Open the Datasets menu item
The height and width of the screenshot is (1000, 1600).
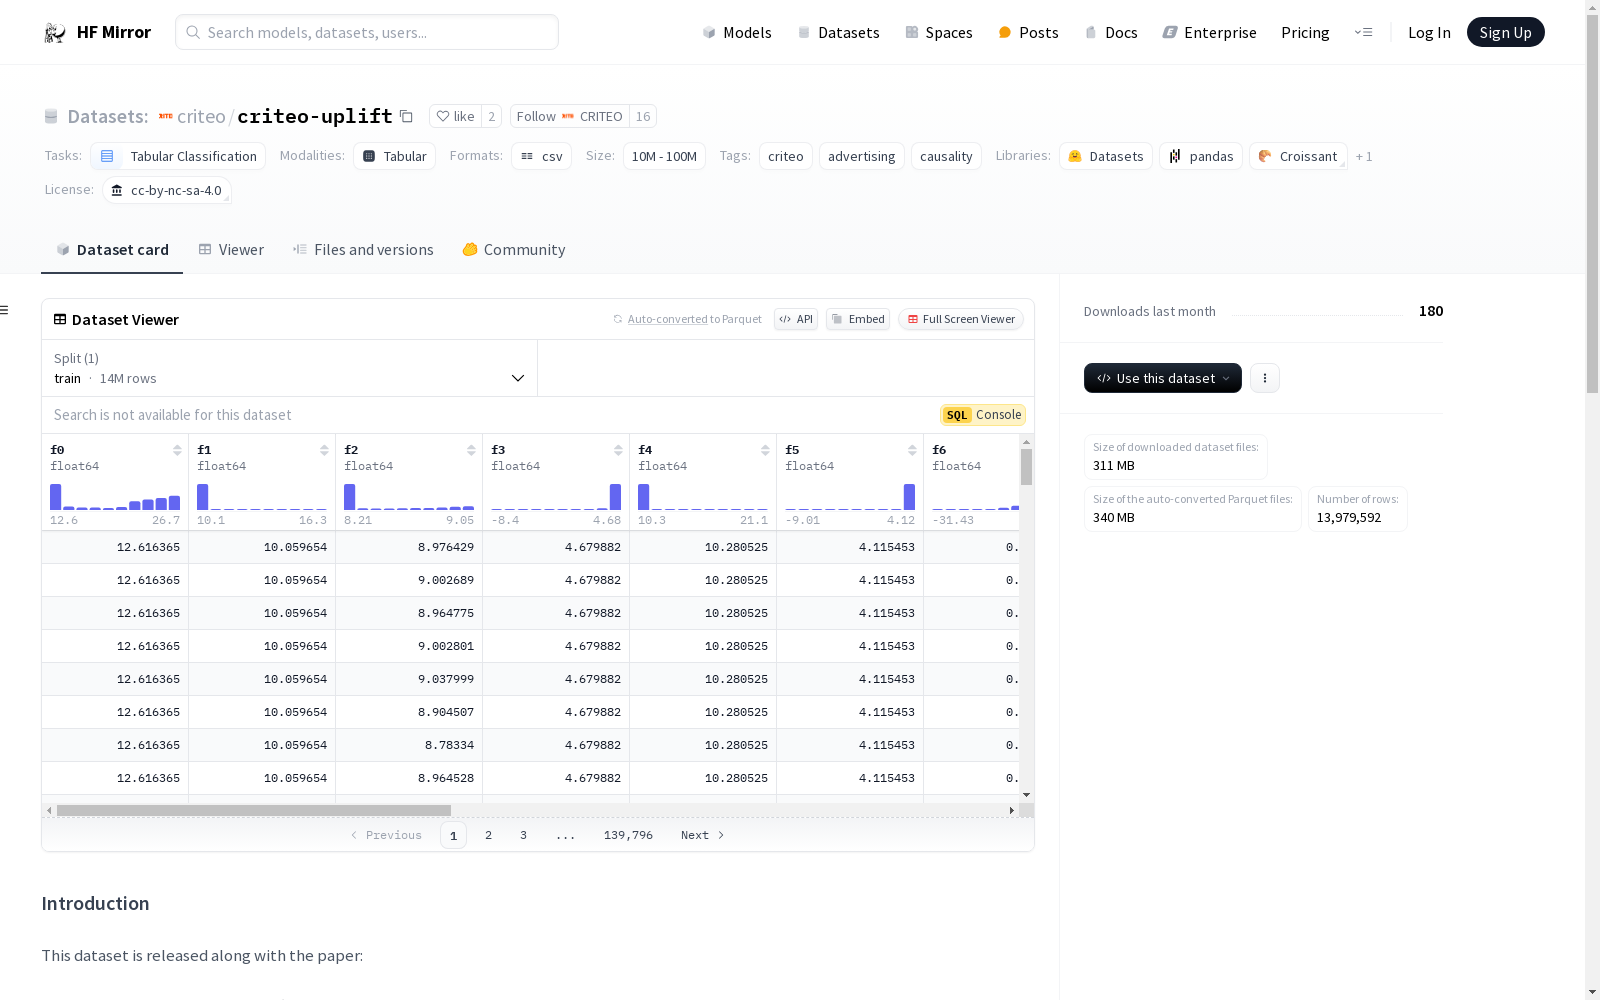[x=838, y=32]
